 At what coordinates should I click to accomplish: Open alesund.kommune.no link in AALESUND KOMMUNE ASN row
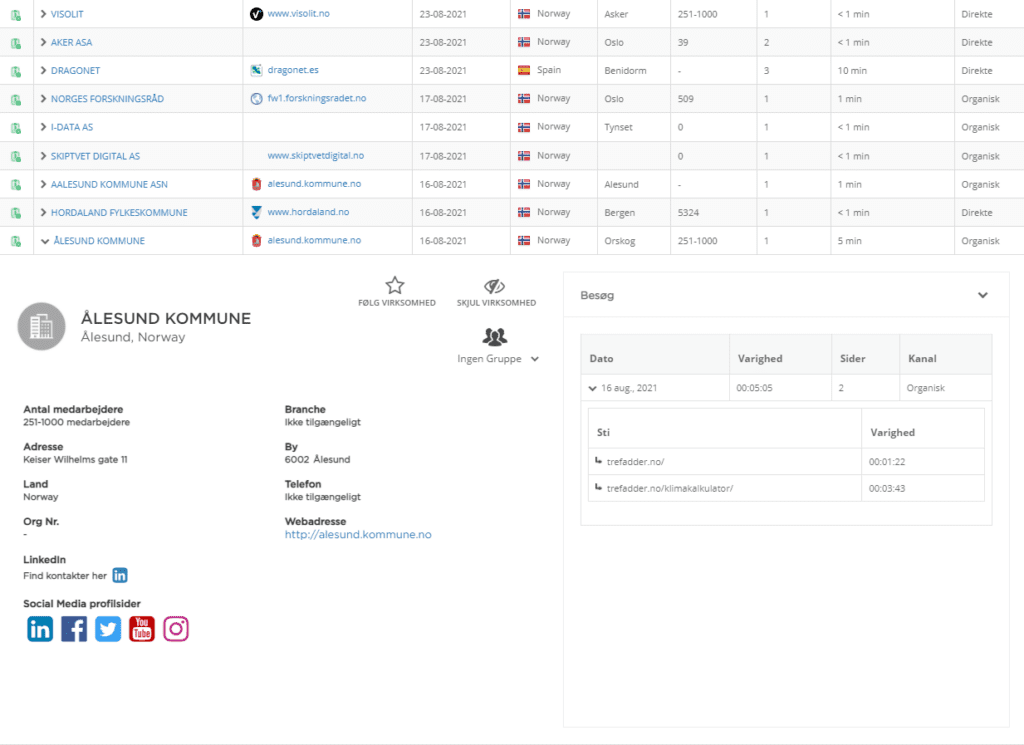pos(314,184)
